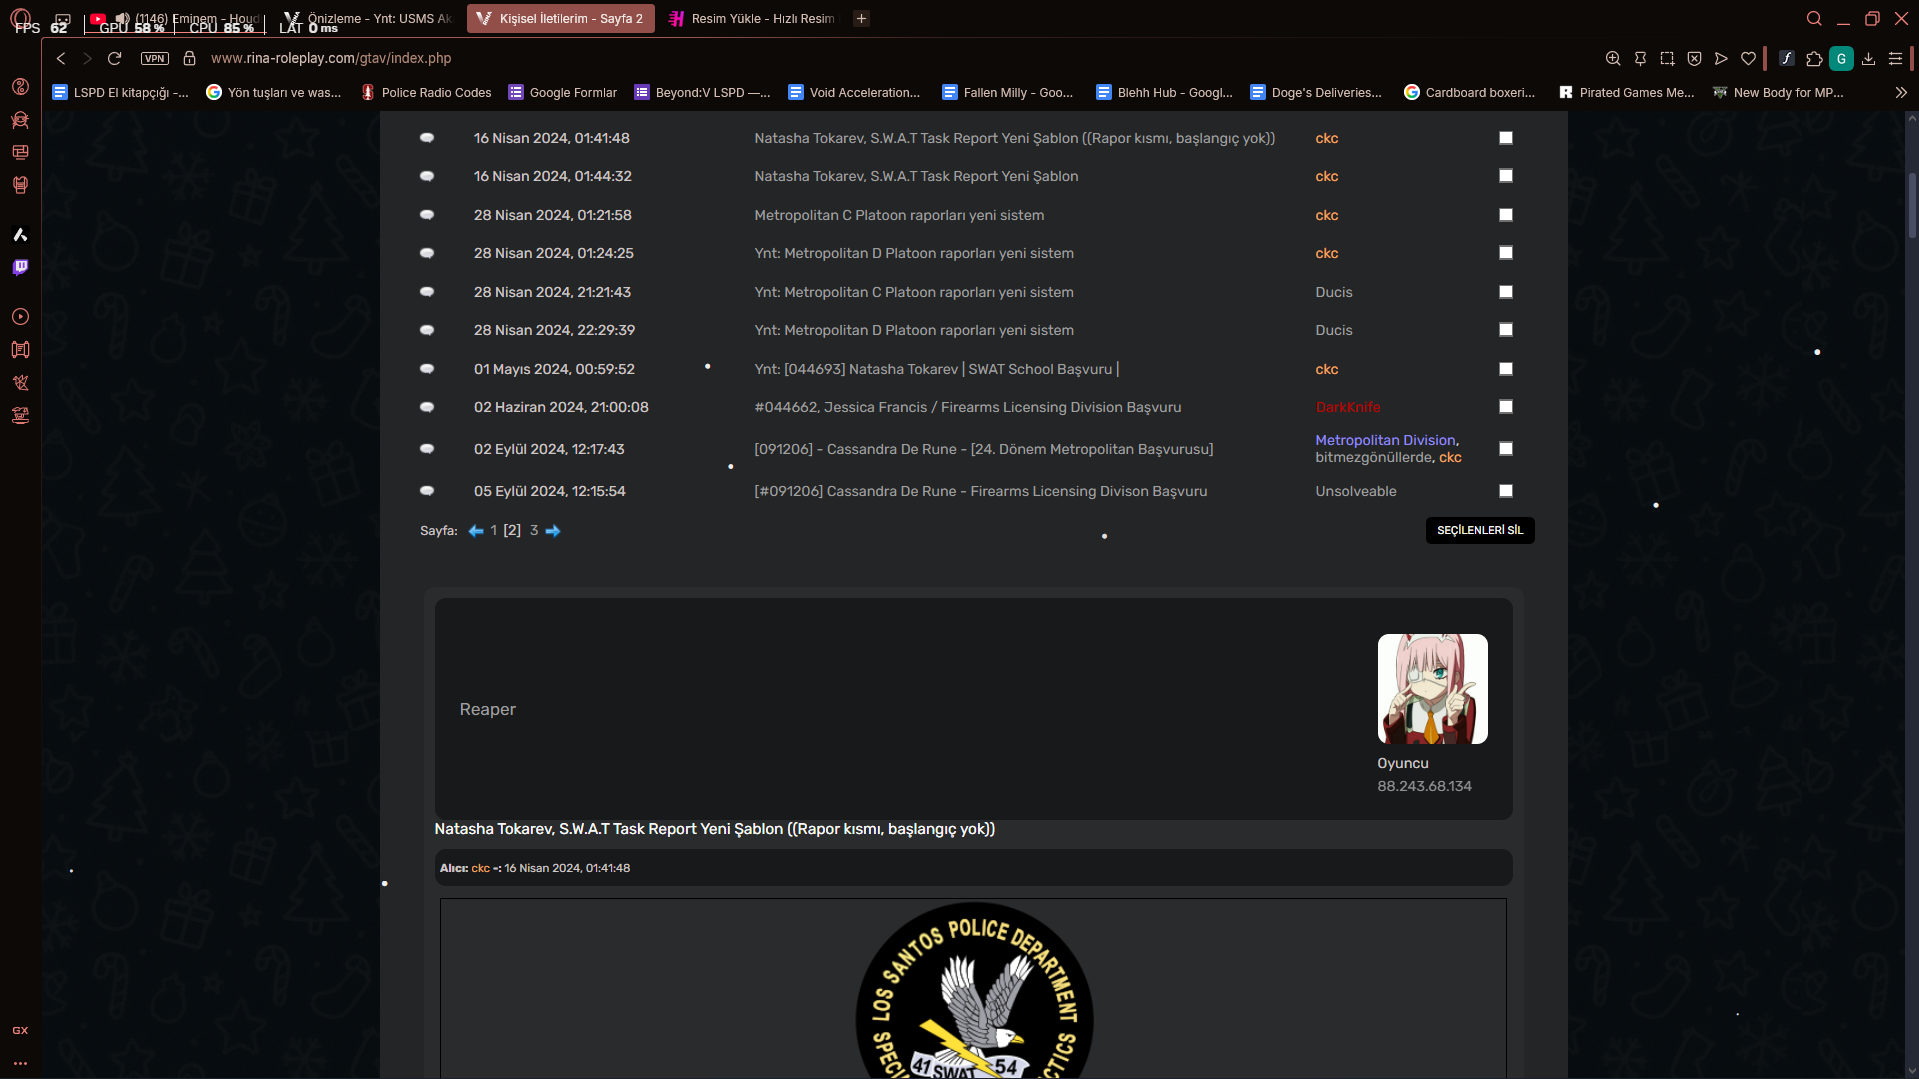
Task: Open the yin-yang icon in Opera sidebar
Action: coord(20,87)
